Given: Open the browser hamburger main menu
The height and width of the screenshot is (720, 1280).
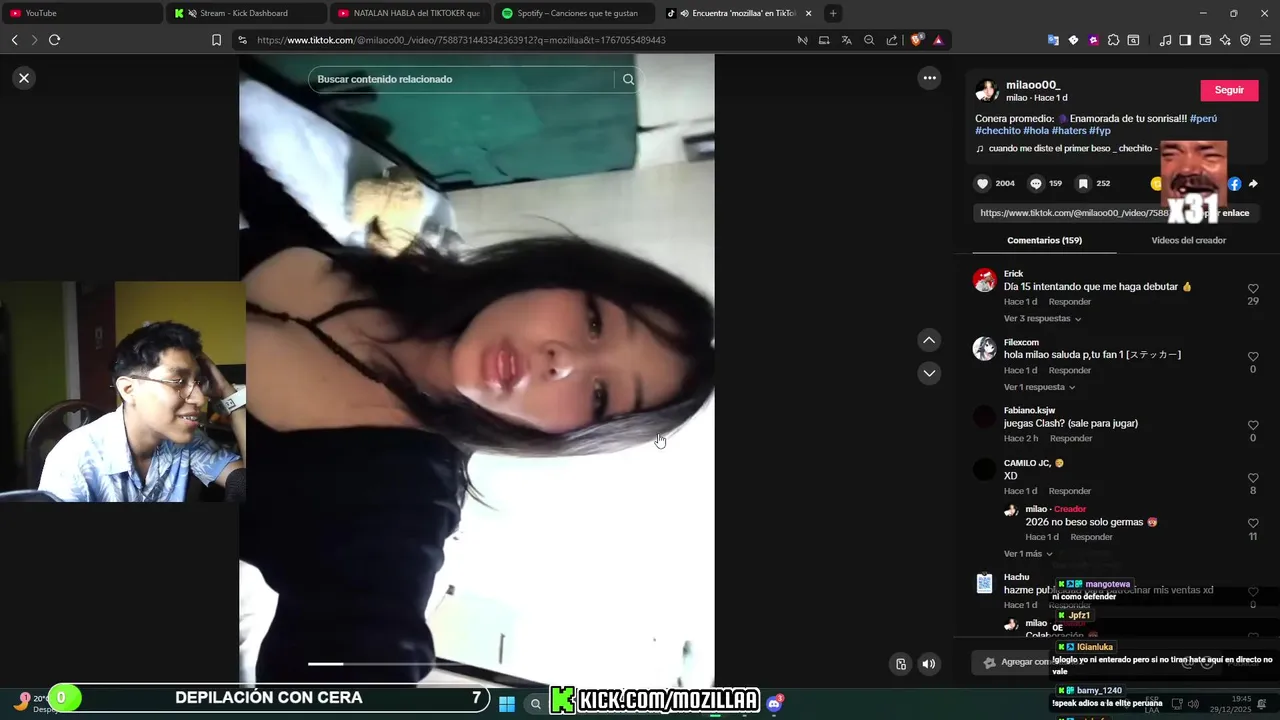Looking at the screenshot, I should (x=1266, y=40).
